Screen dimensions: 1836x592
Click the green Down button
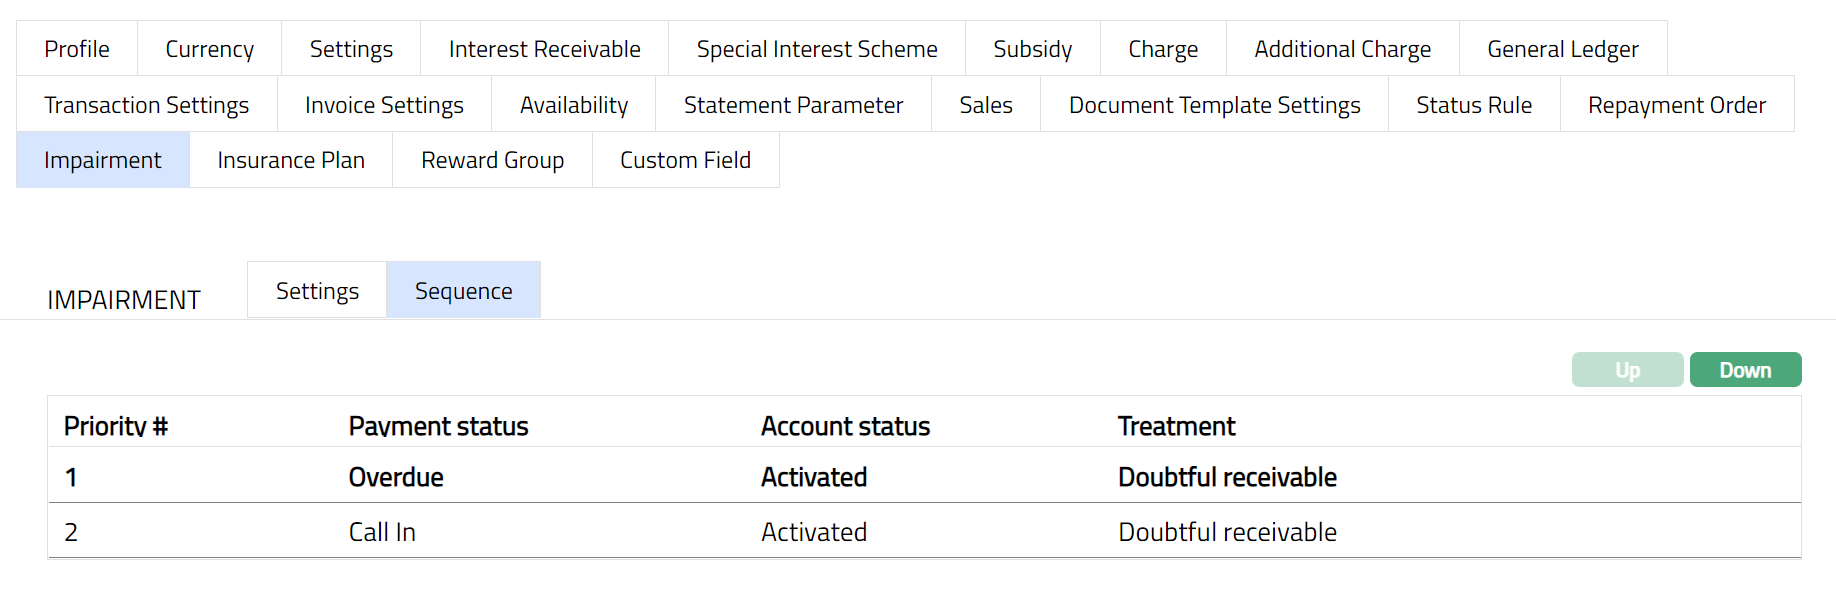[1745, 370]
